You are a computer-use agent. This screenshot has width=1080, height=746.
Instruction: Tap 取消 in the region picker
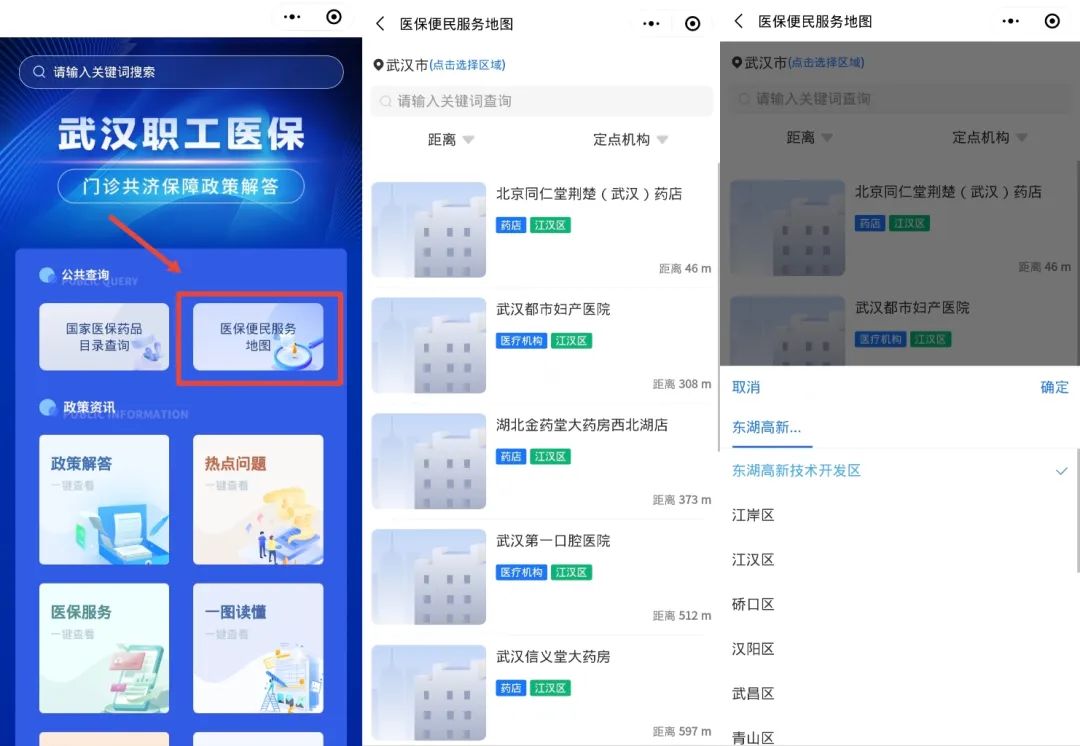click(746, 387)
